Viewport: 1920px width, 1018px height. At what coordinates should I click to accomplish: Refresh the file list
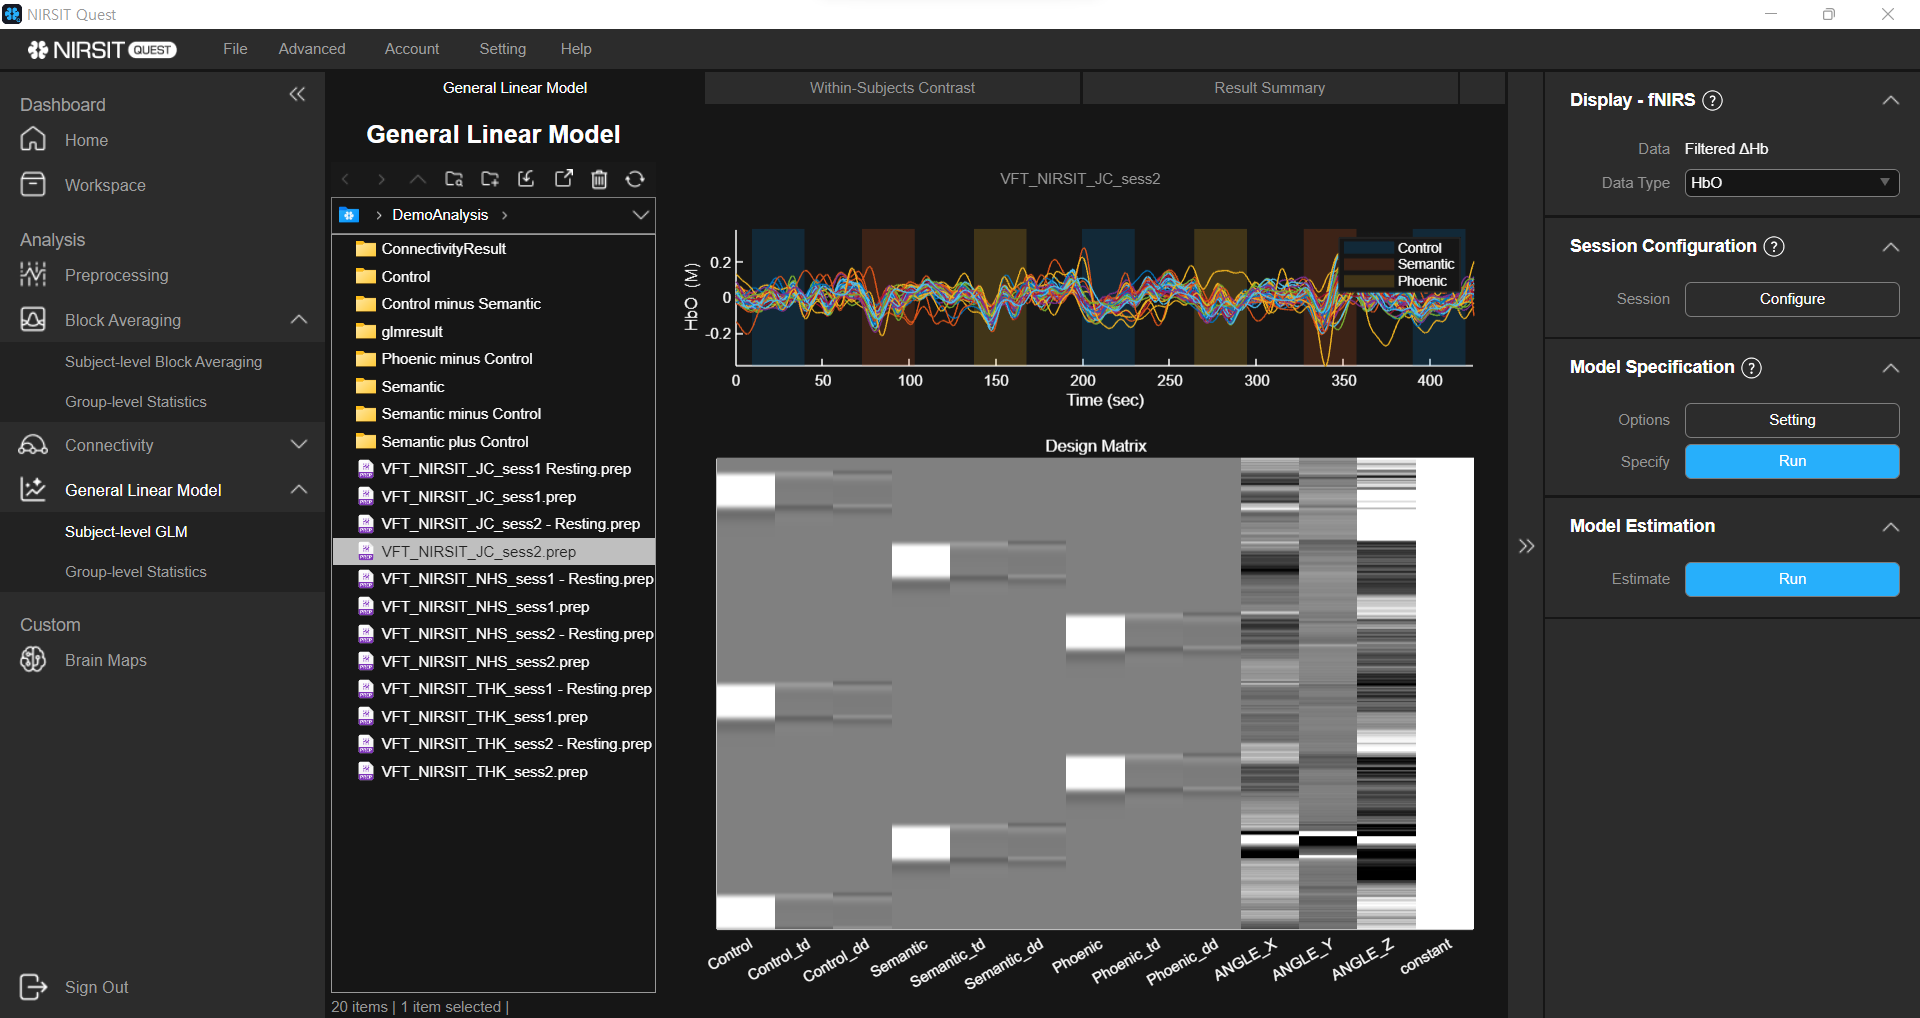coord(635,179)
